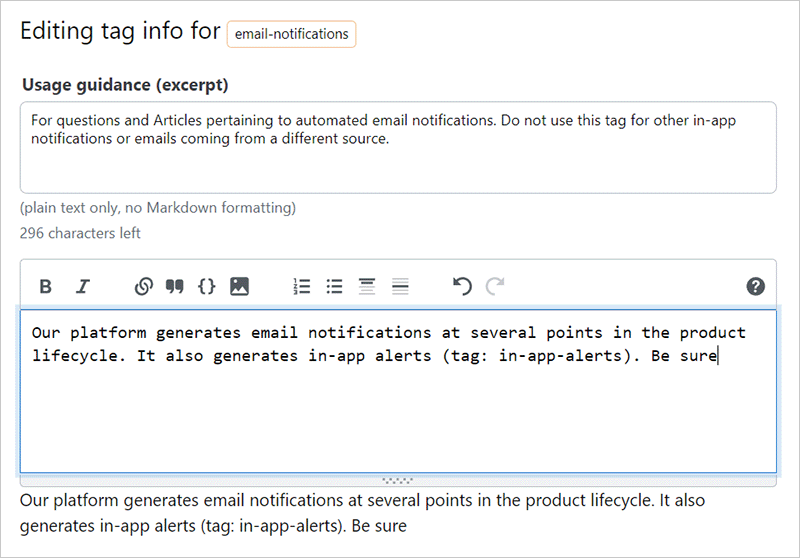The width and height of the screenshot is (800, 558).
Task: Apply italic formatting from the toolbar
Action: point(83,287)
